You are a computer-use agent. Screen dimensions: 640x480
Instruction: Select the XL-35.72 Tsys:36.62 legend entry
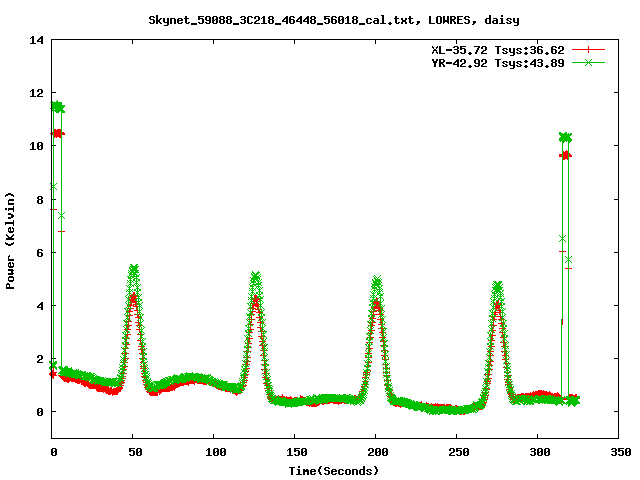(498, 50)
